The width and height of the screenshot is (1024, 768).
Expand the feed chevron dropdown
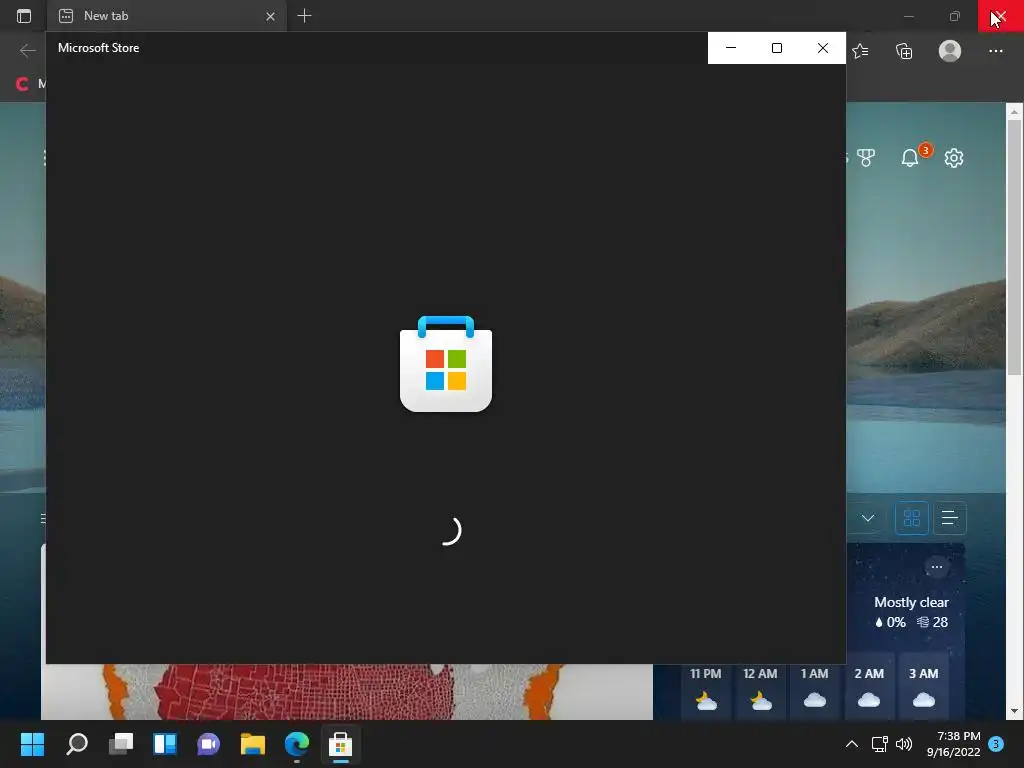[x=868, y=518]
